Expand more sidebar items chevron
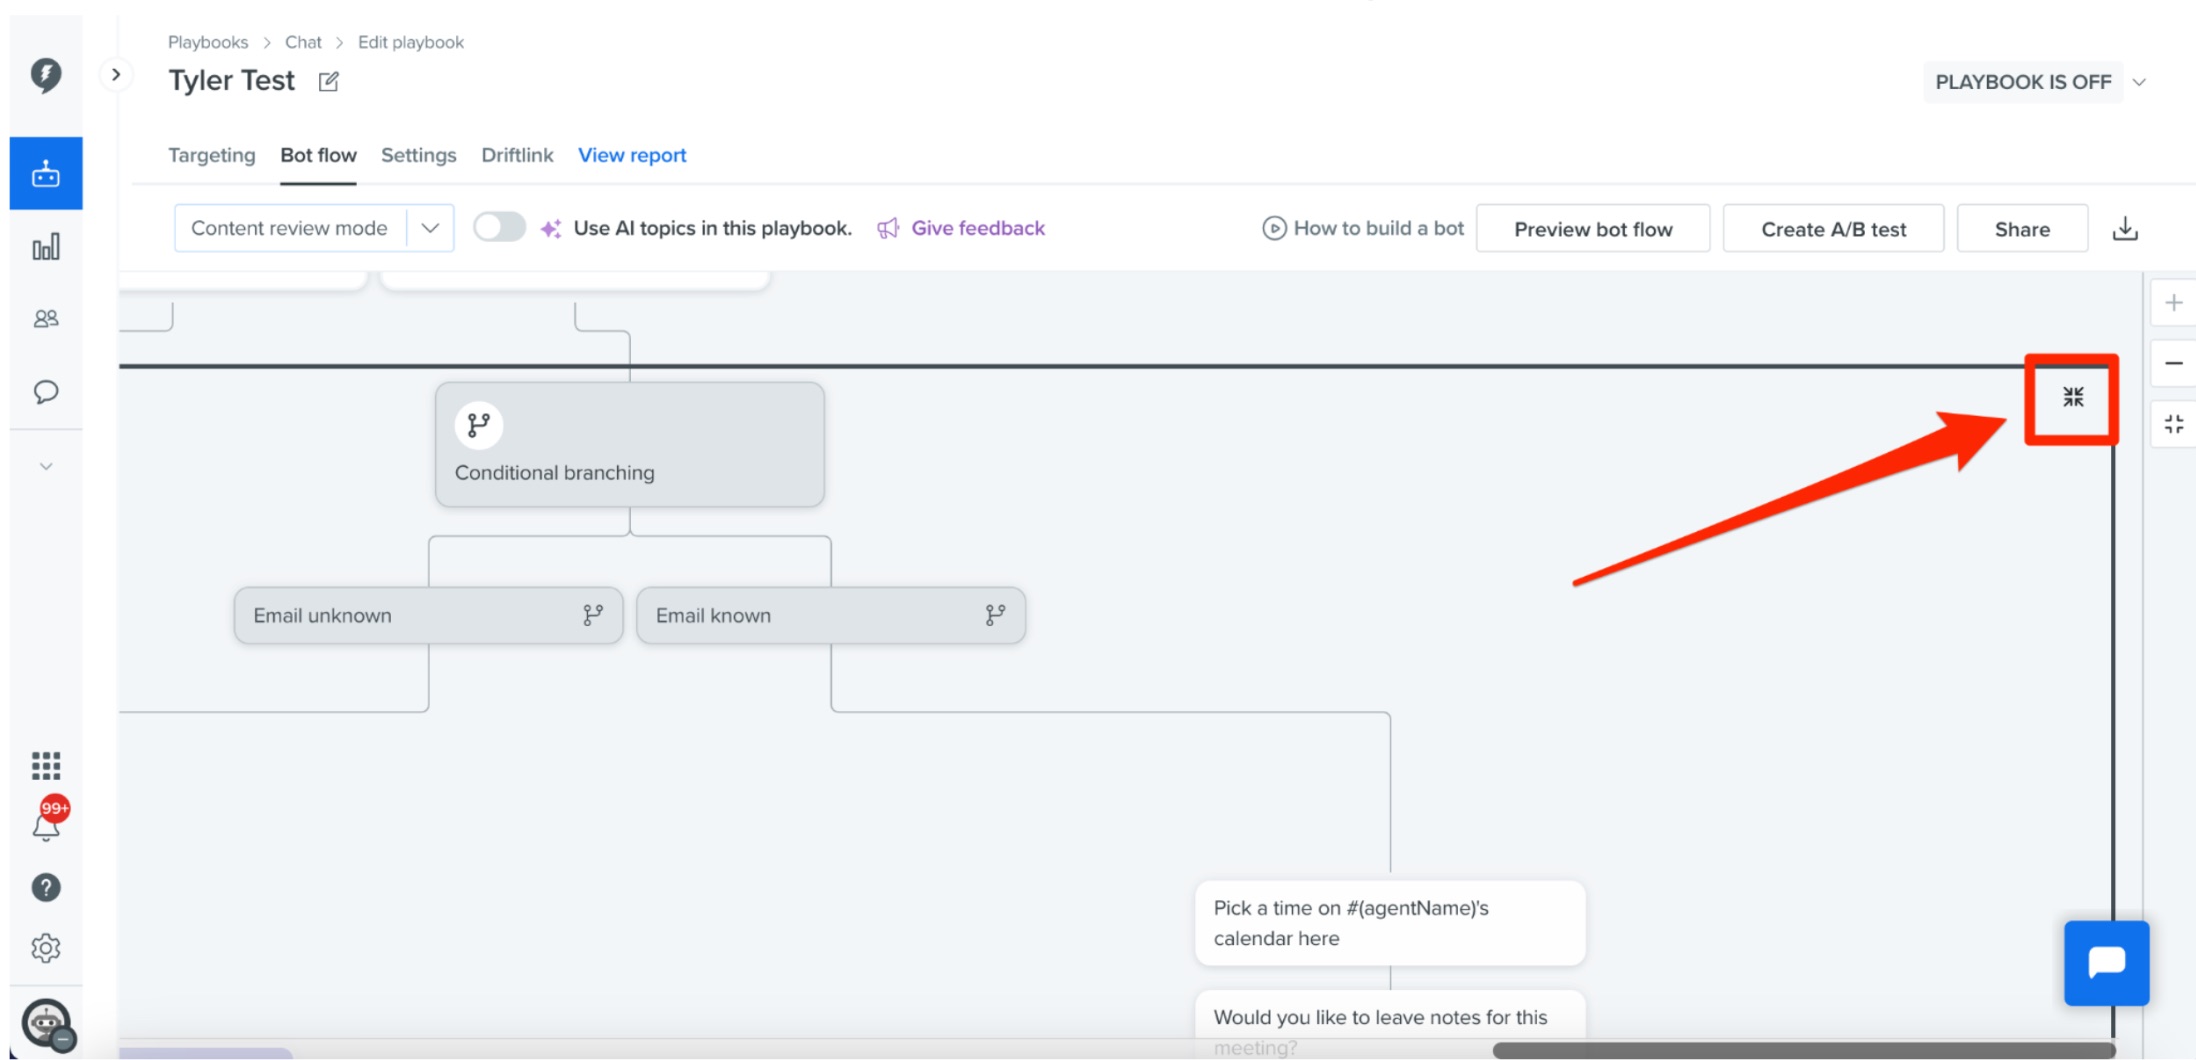The height and width of the screenshot is (1060, 2196). (46, 466)
